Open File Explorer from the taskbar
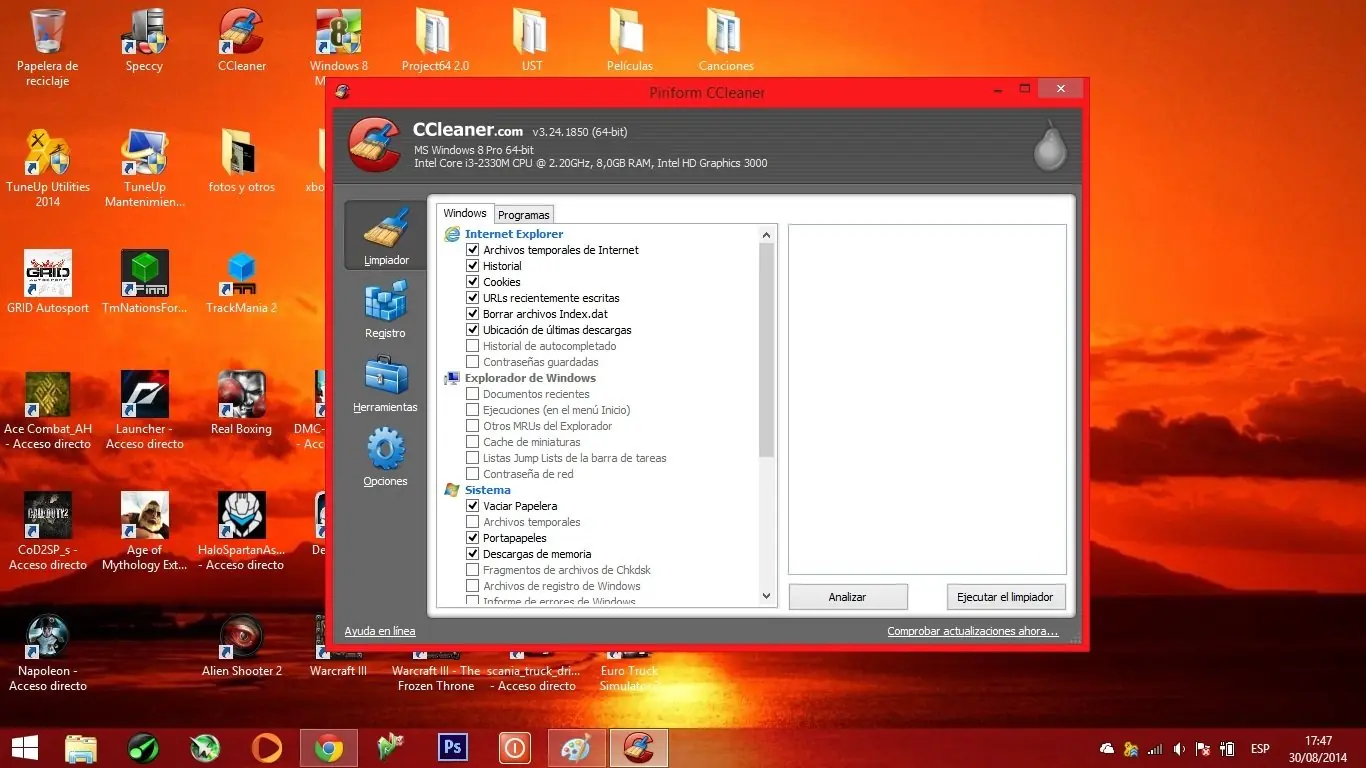The width and height of the screenshot is (1366, 768). point(81,747)
